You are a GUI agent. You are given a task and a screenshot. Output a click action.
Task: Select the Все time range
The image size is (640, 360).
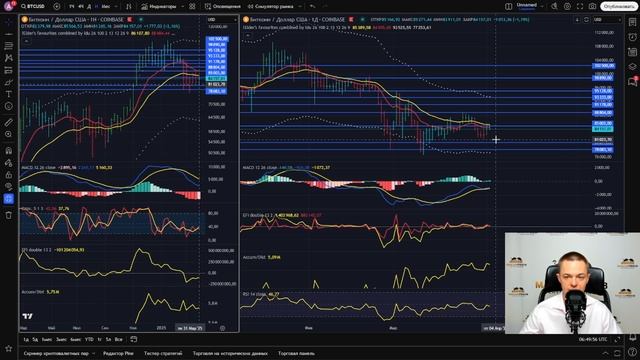coord(118,340)
